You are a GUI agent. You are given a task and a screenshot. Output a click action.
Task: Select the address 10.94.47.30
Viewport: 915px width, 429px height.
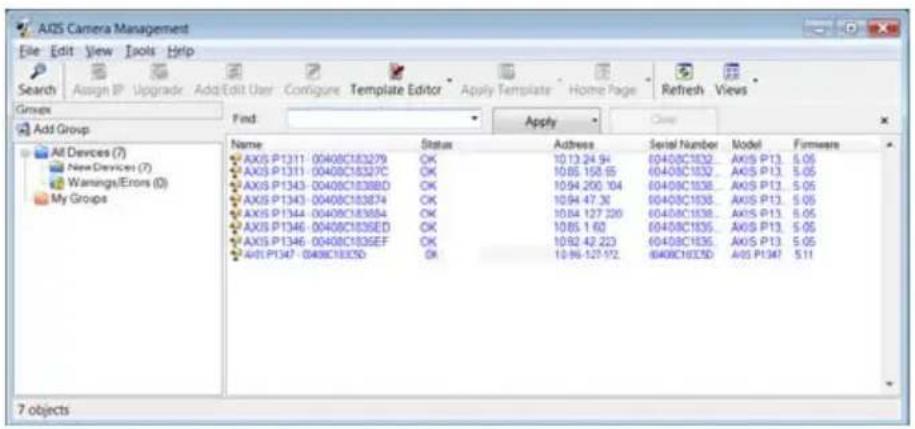pos(581,200)
